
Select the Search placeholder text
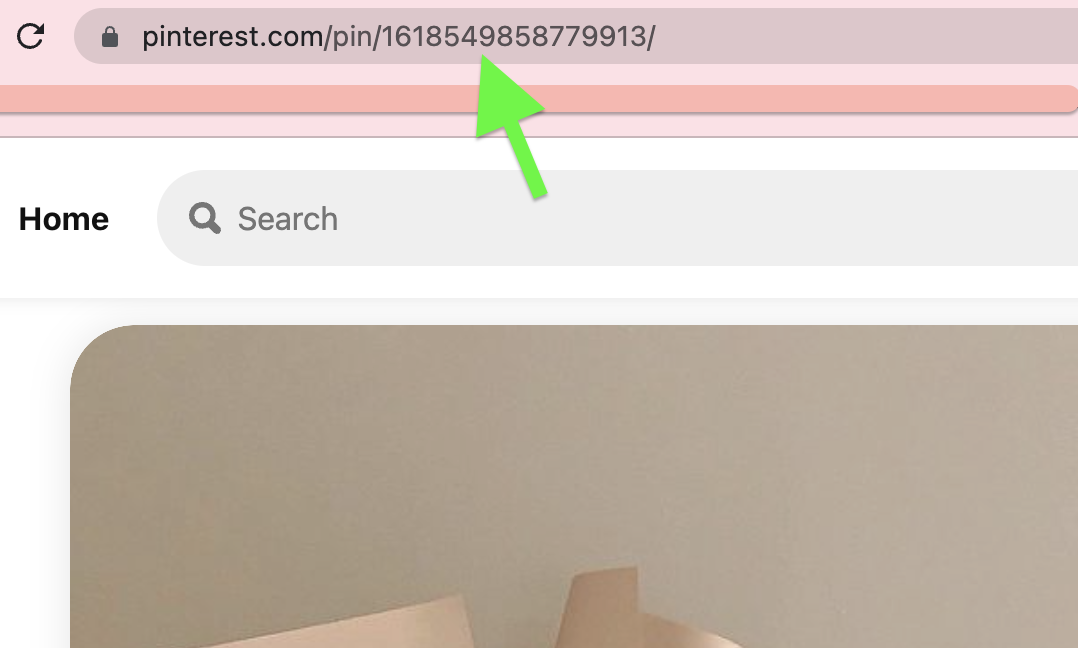[x=287, y=219]
